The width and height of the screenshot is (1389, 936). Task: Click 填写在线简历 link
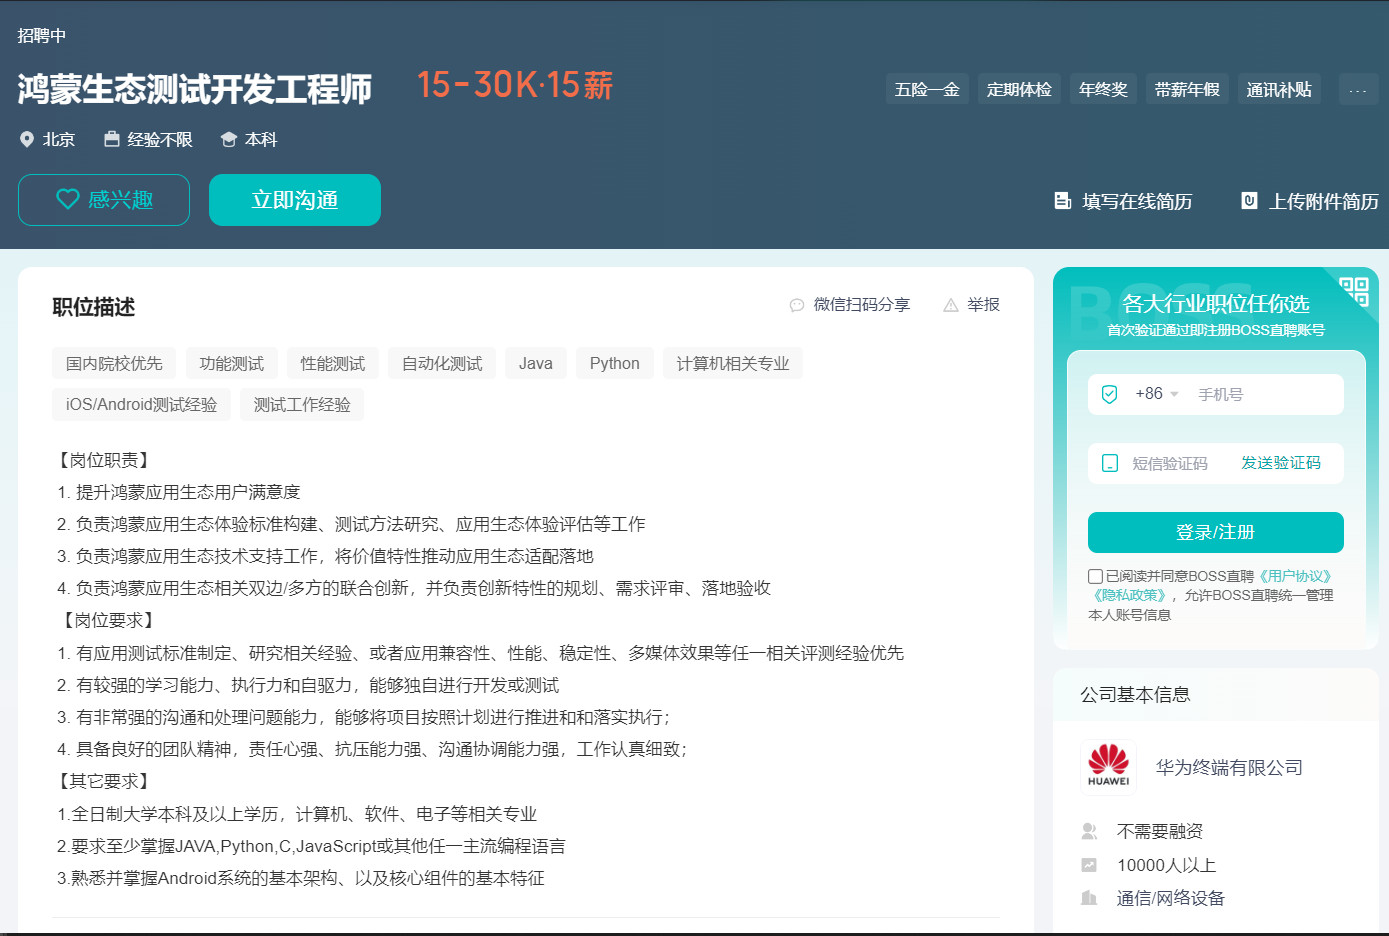point(1137,201)
